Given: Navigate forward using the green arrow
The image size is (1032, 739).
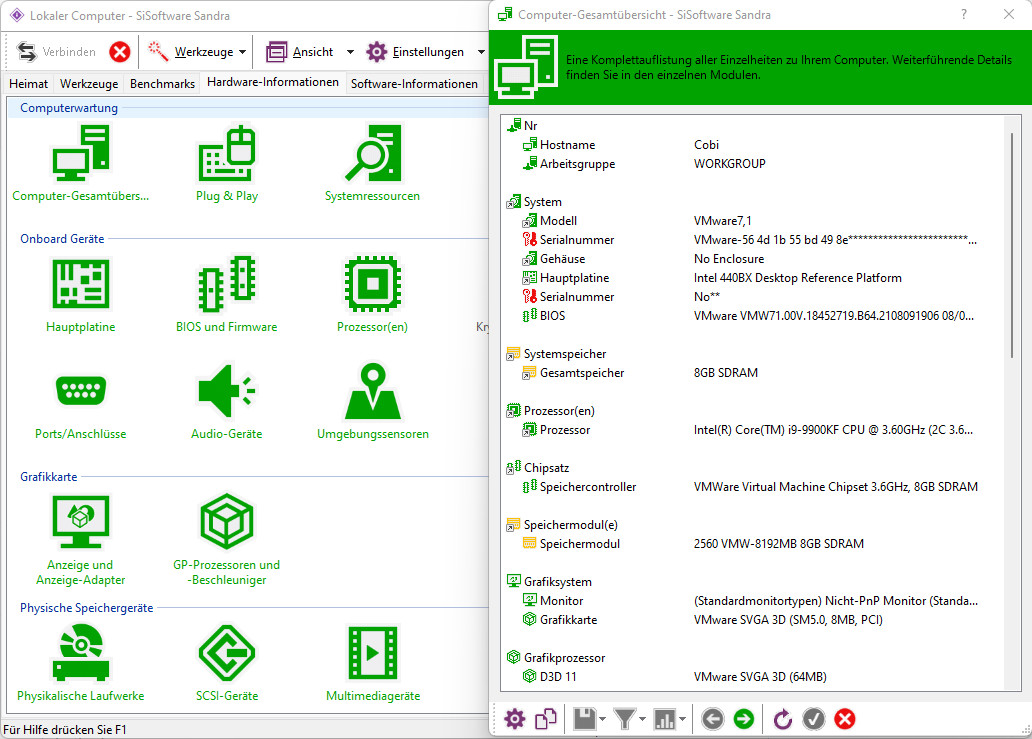Looking at the screenshot, I should point(743,719).
